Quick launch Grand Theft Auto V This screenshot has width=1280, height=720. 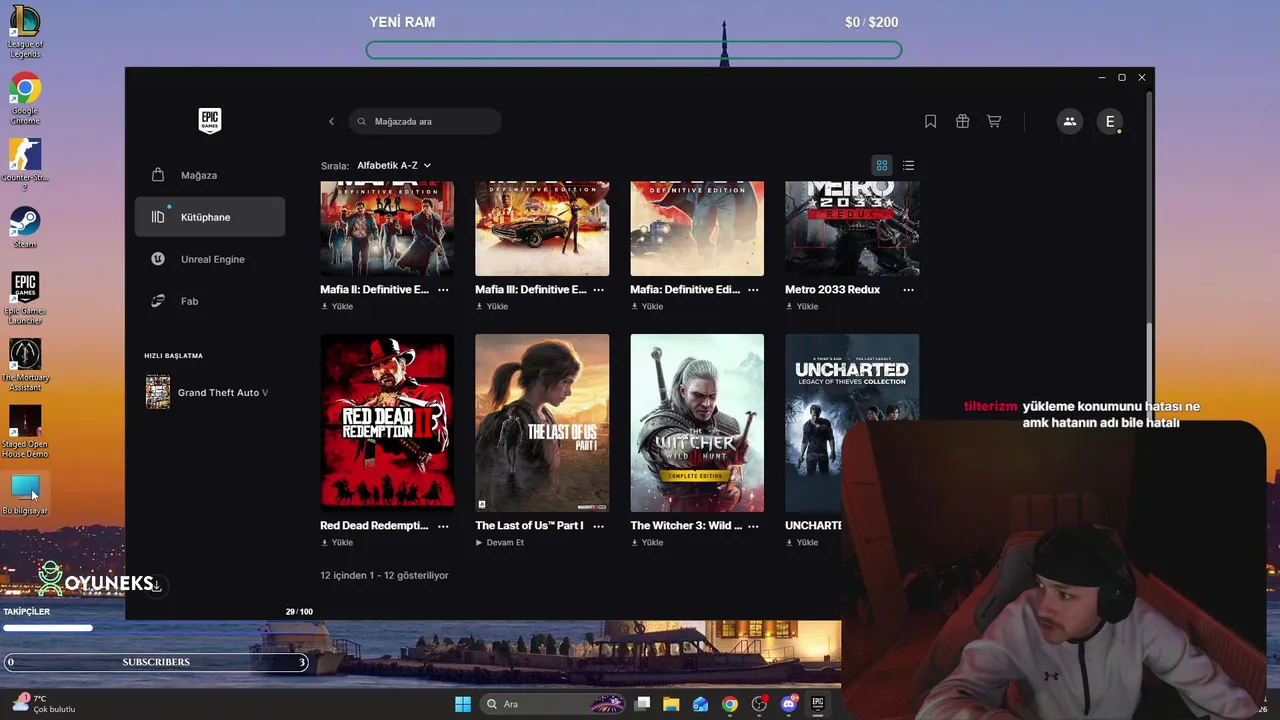pyautogui.click(x=208, y=392)
